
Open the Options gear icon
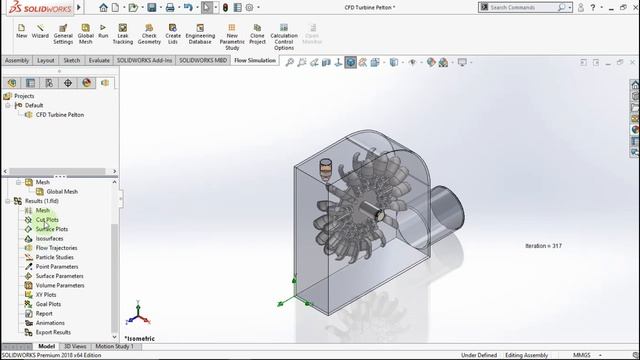point(249,7)
